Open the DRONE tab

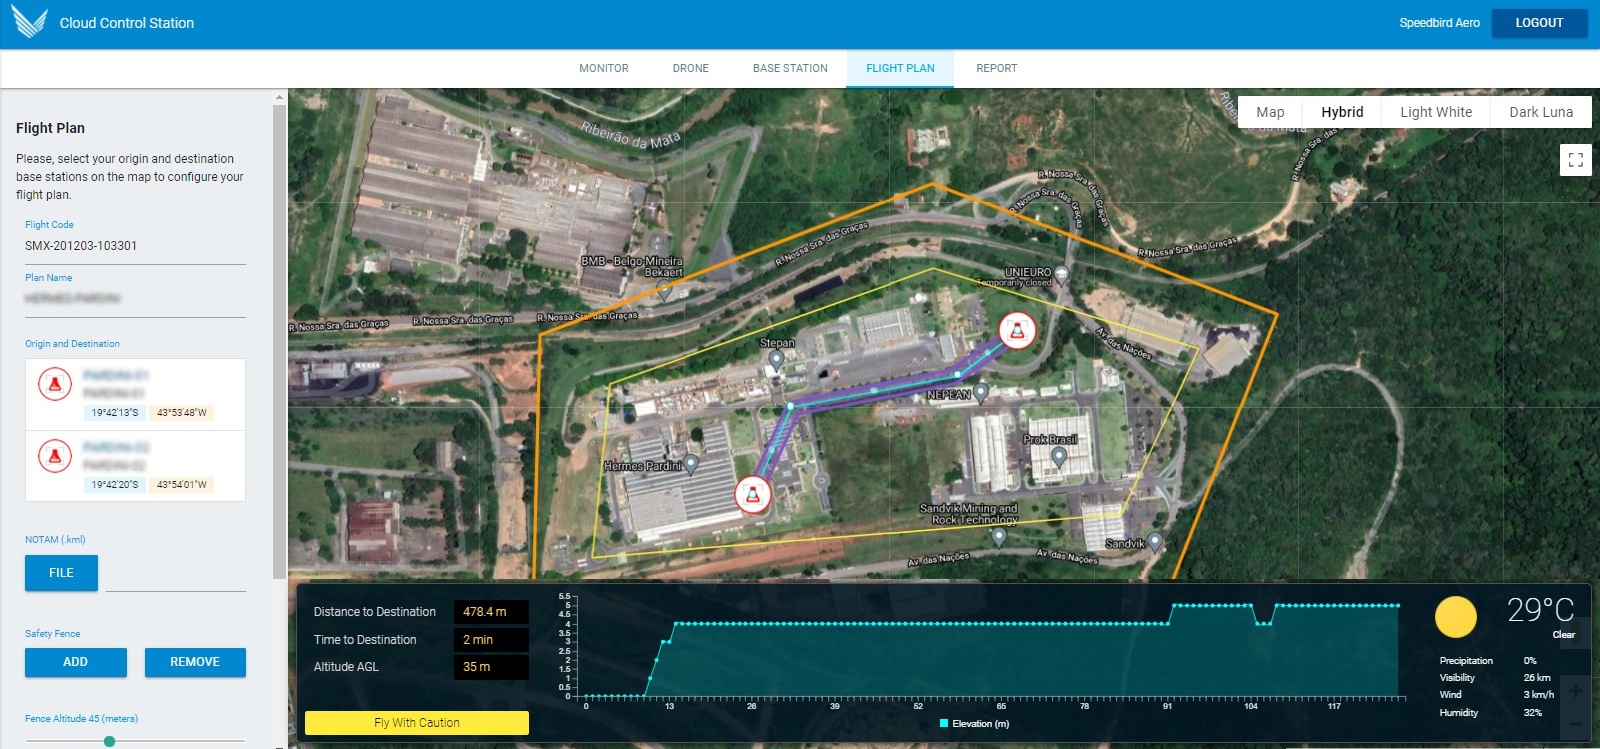pyautogui.click(x=691, y=68)
